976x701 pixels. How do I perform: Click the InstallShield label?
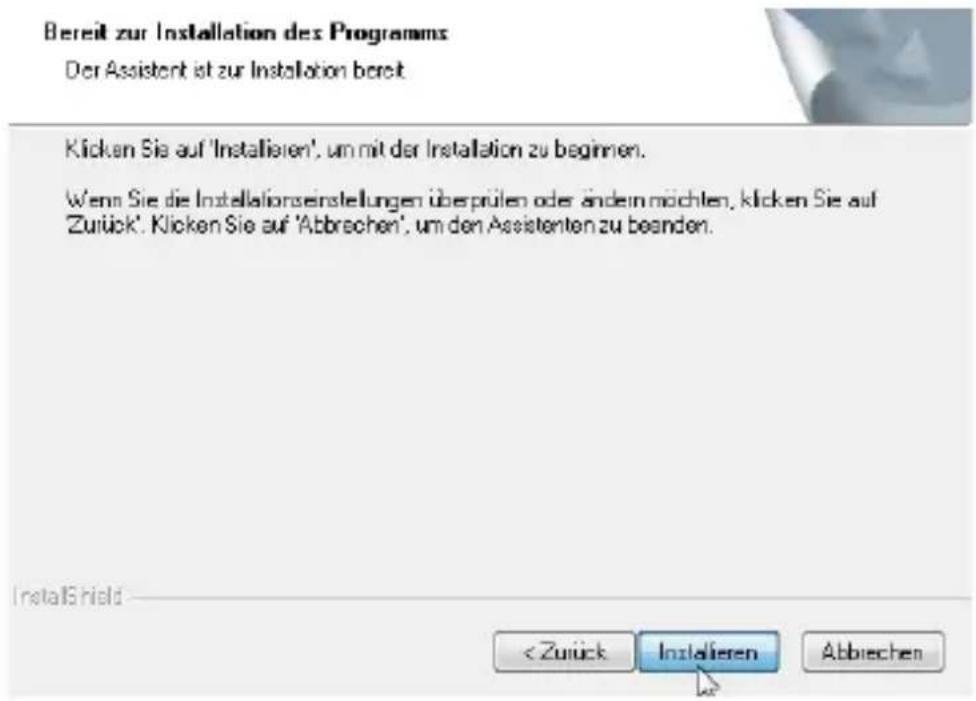coord(67,596)
